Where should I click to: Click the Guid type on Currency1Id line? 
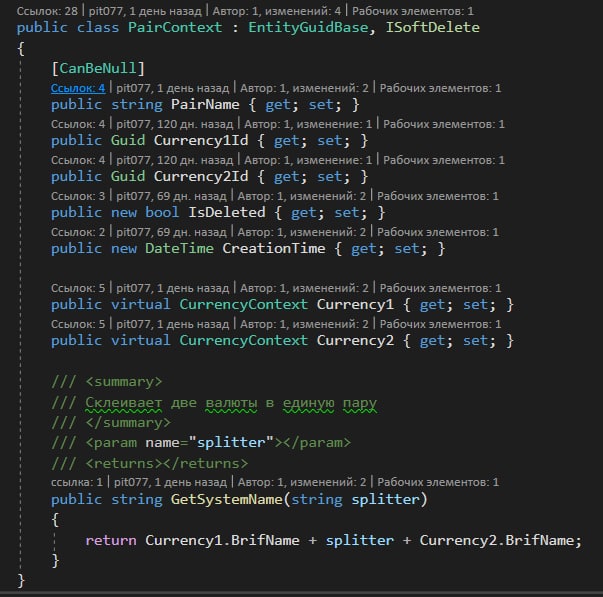click(x=128, y=140)
